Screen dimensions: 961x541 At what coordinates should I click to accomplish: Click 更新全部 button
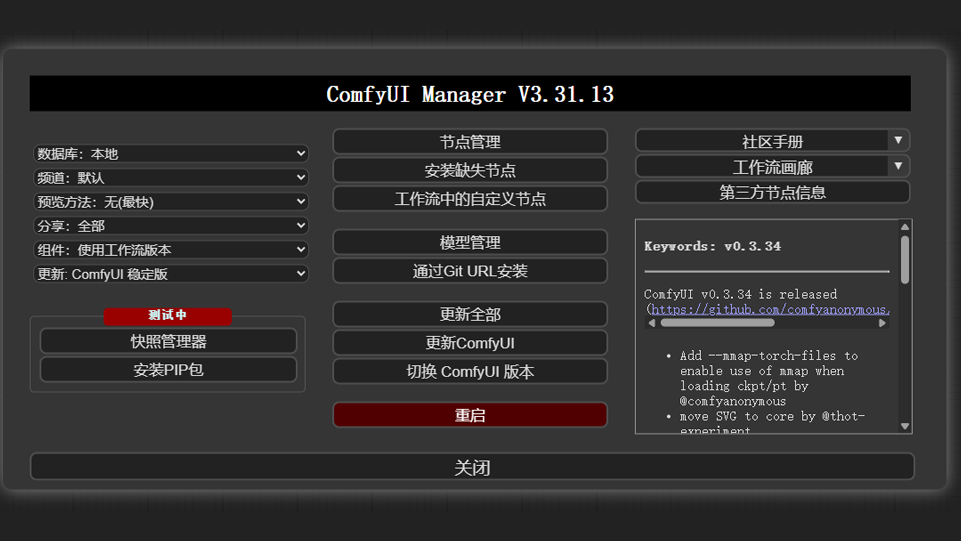470,314
